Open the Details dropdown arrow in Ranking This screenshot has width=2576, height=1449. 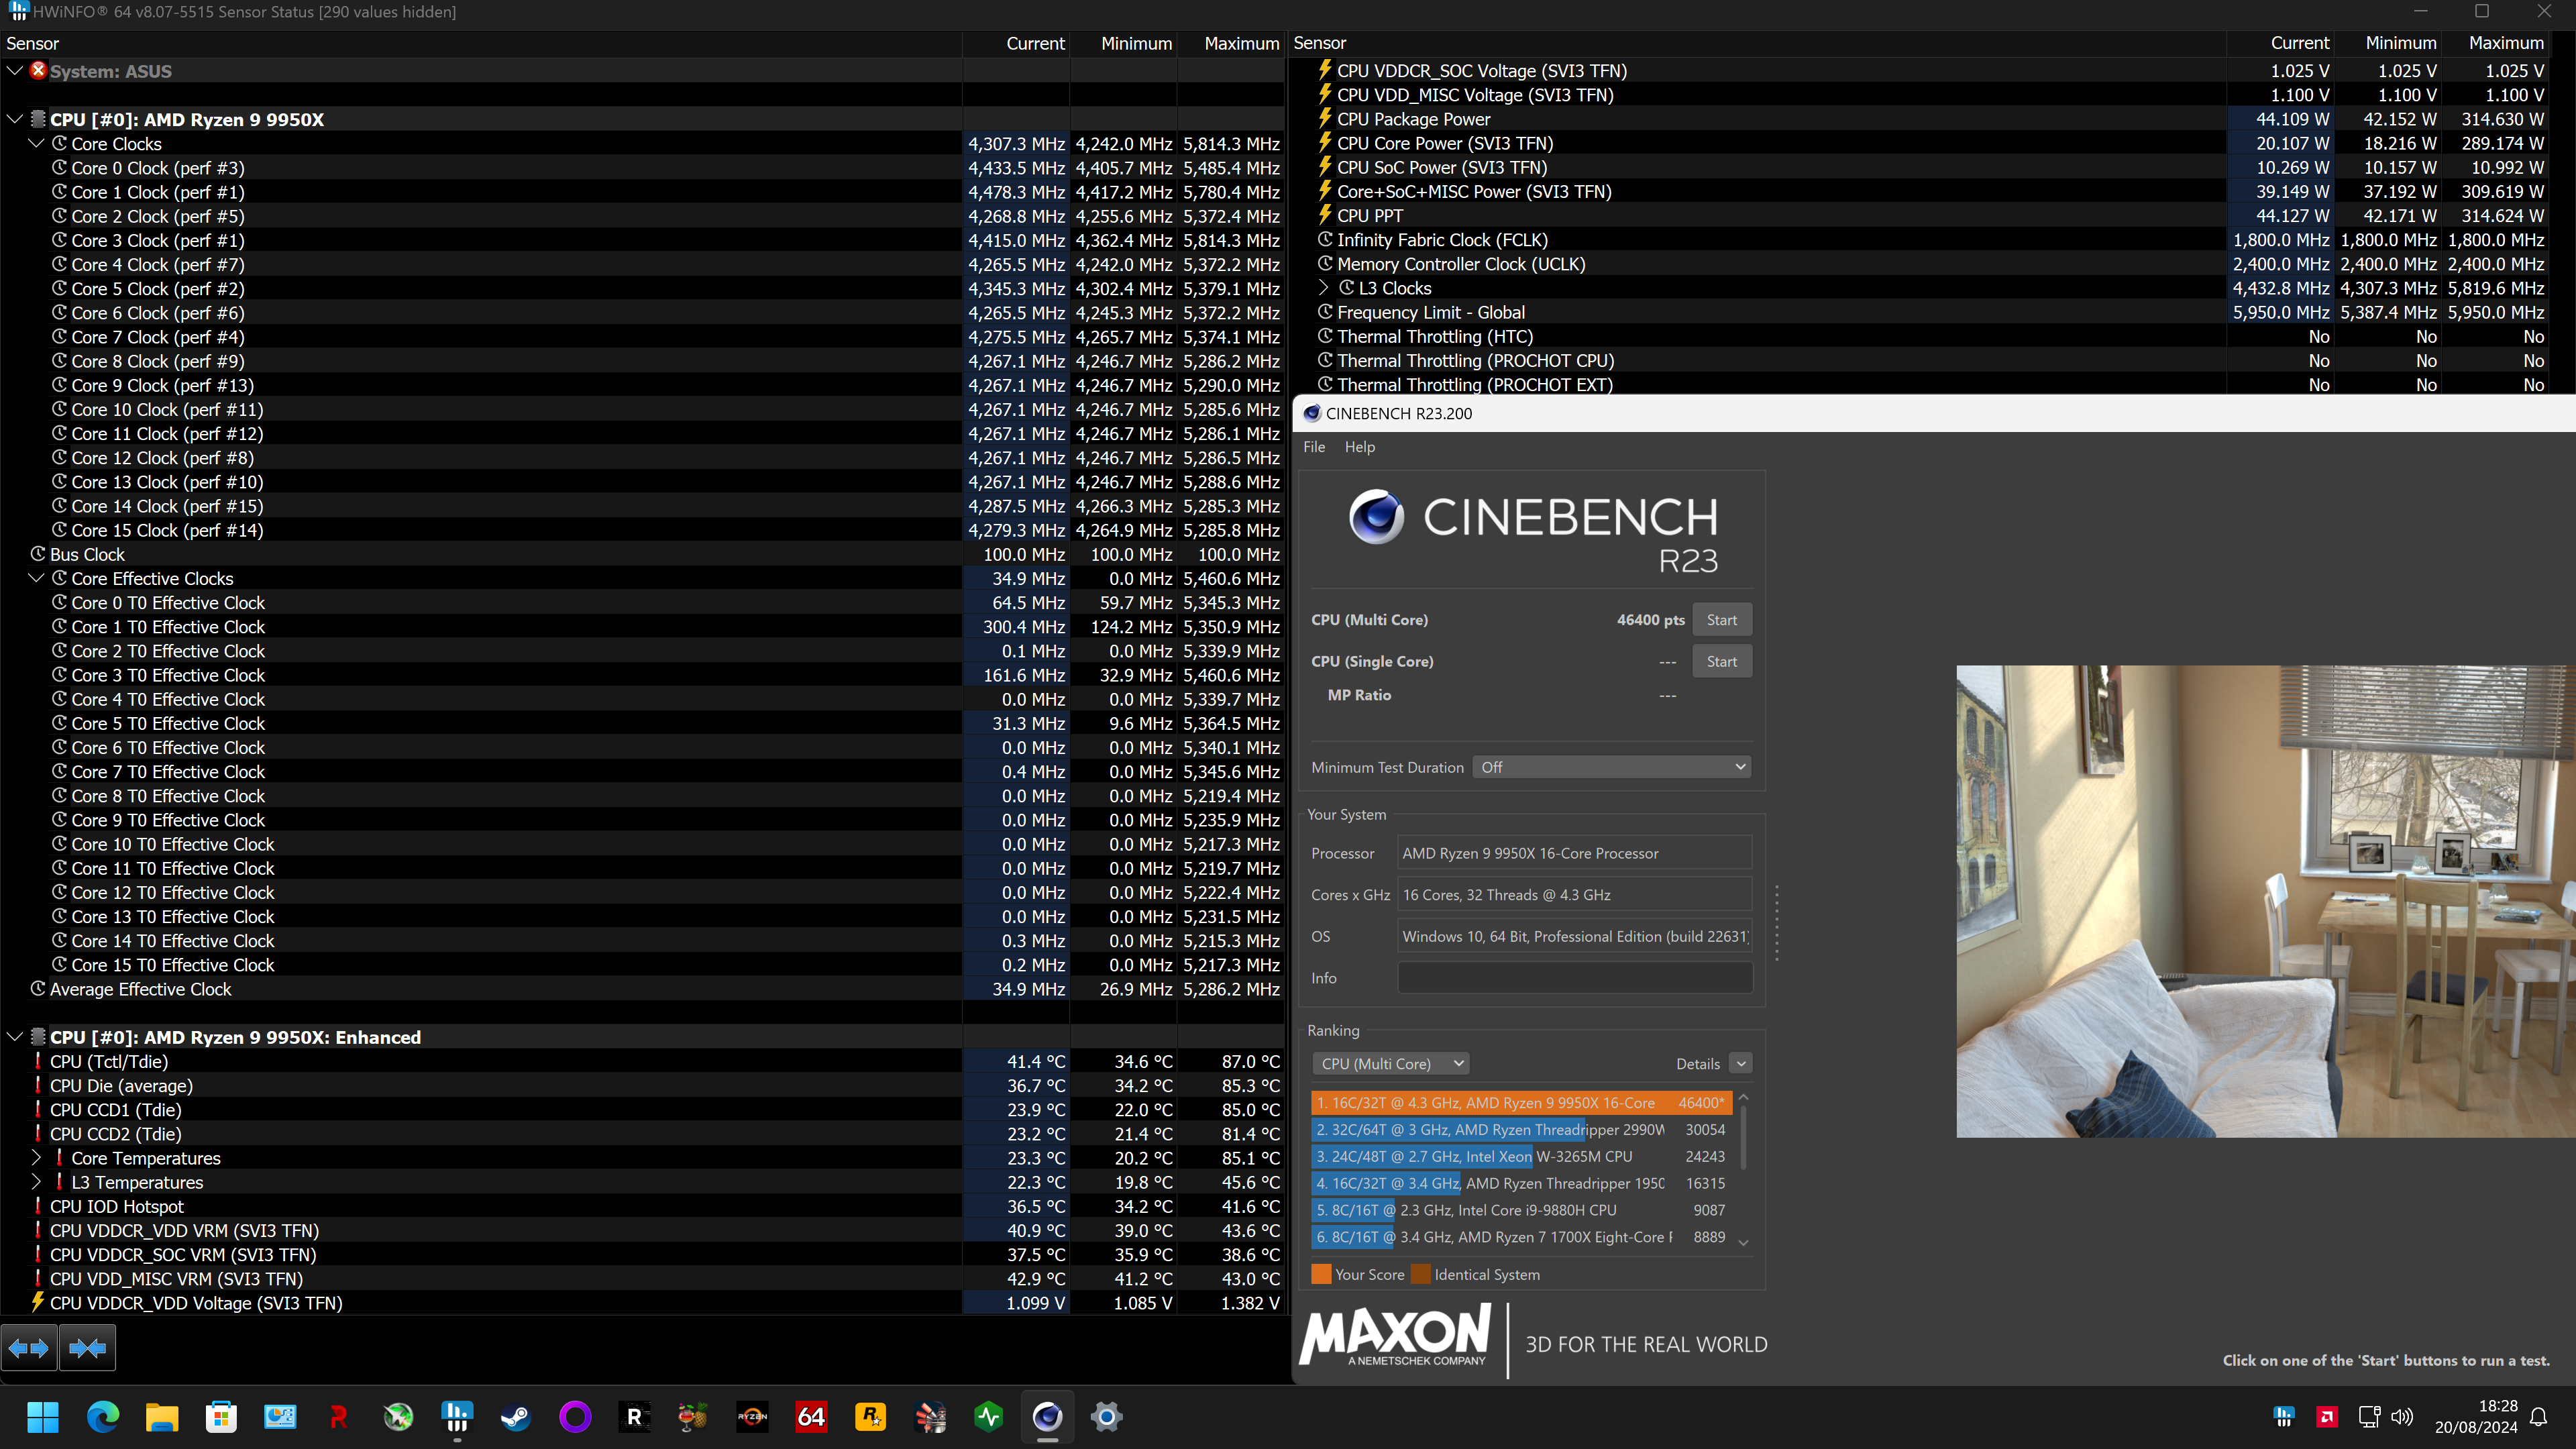[x=1741, y=1064]
